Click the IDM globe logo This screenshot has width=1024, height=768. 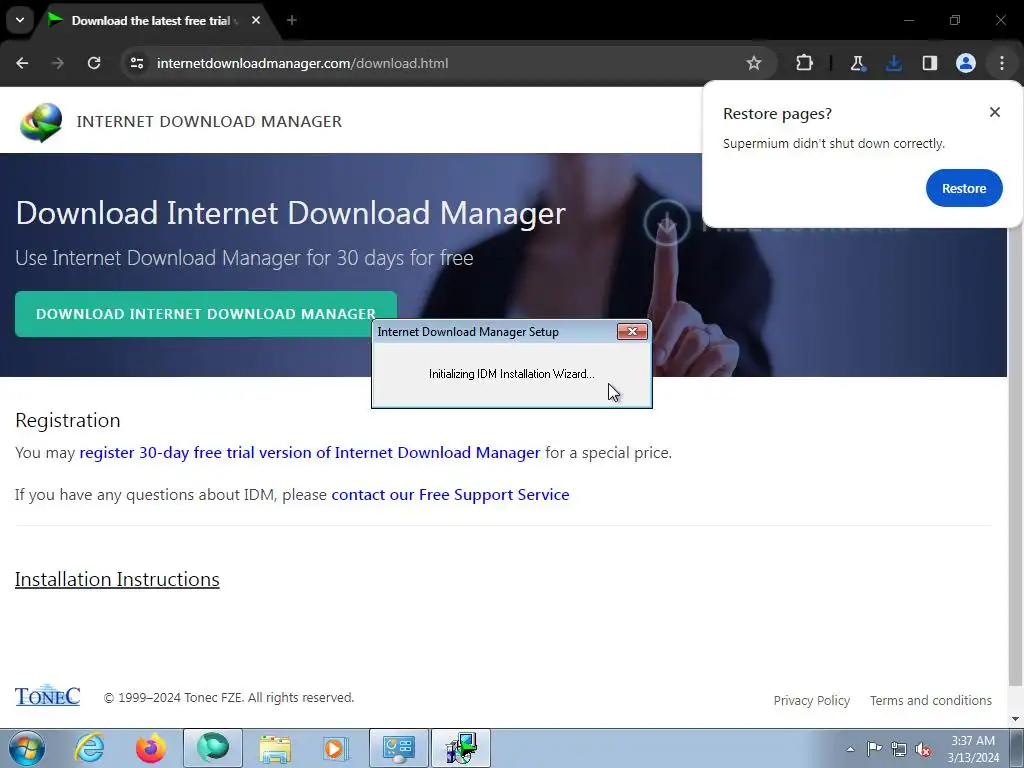tap(41, 121)
